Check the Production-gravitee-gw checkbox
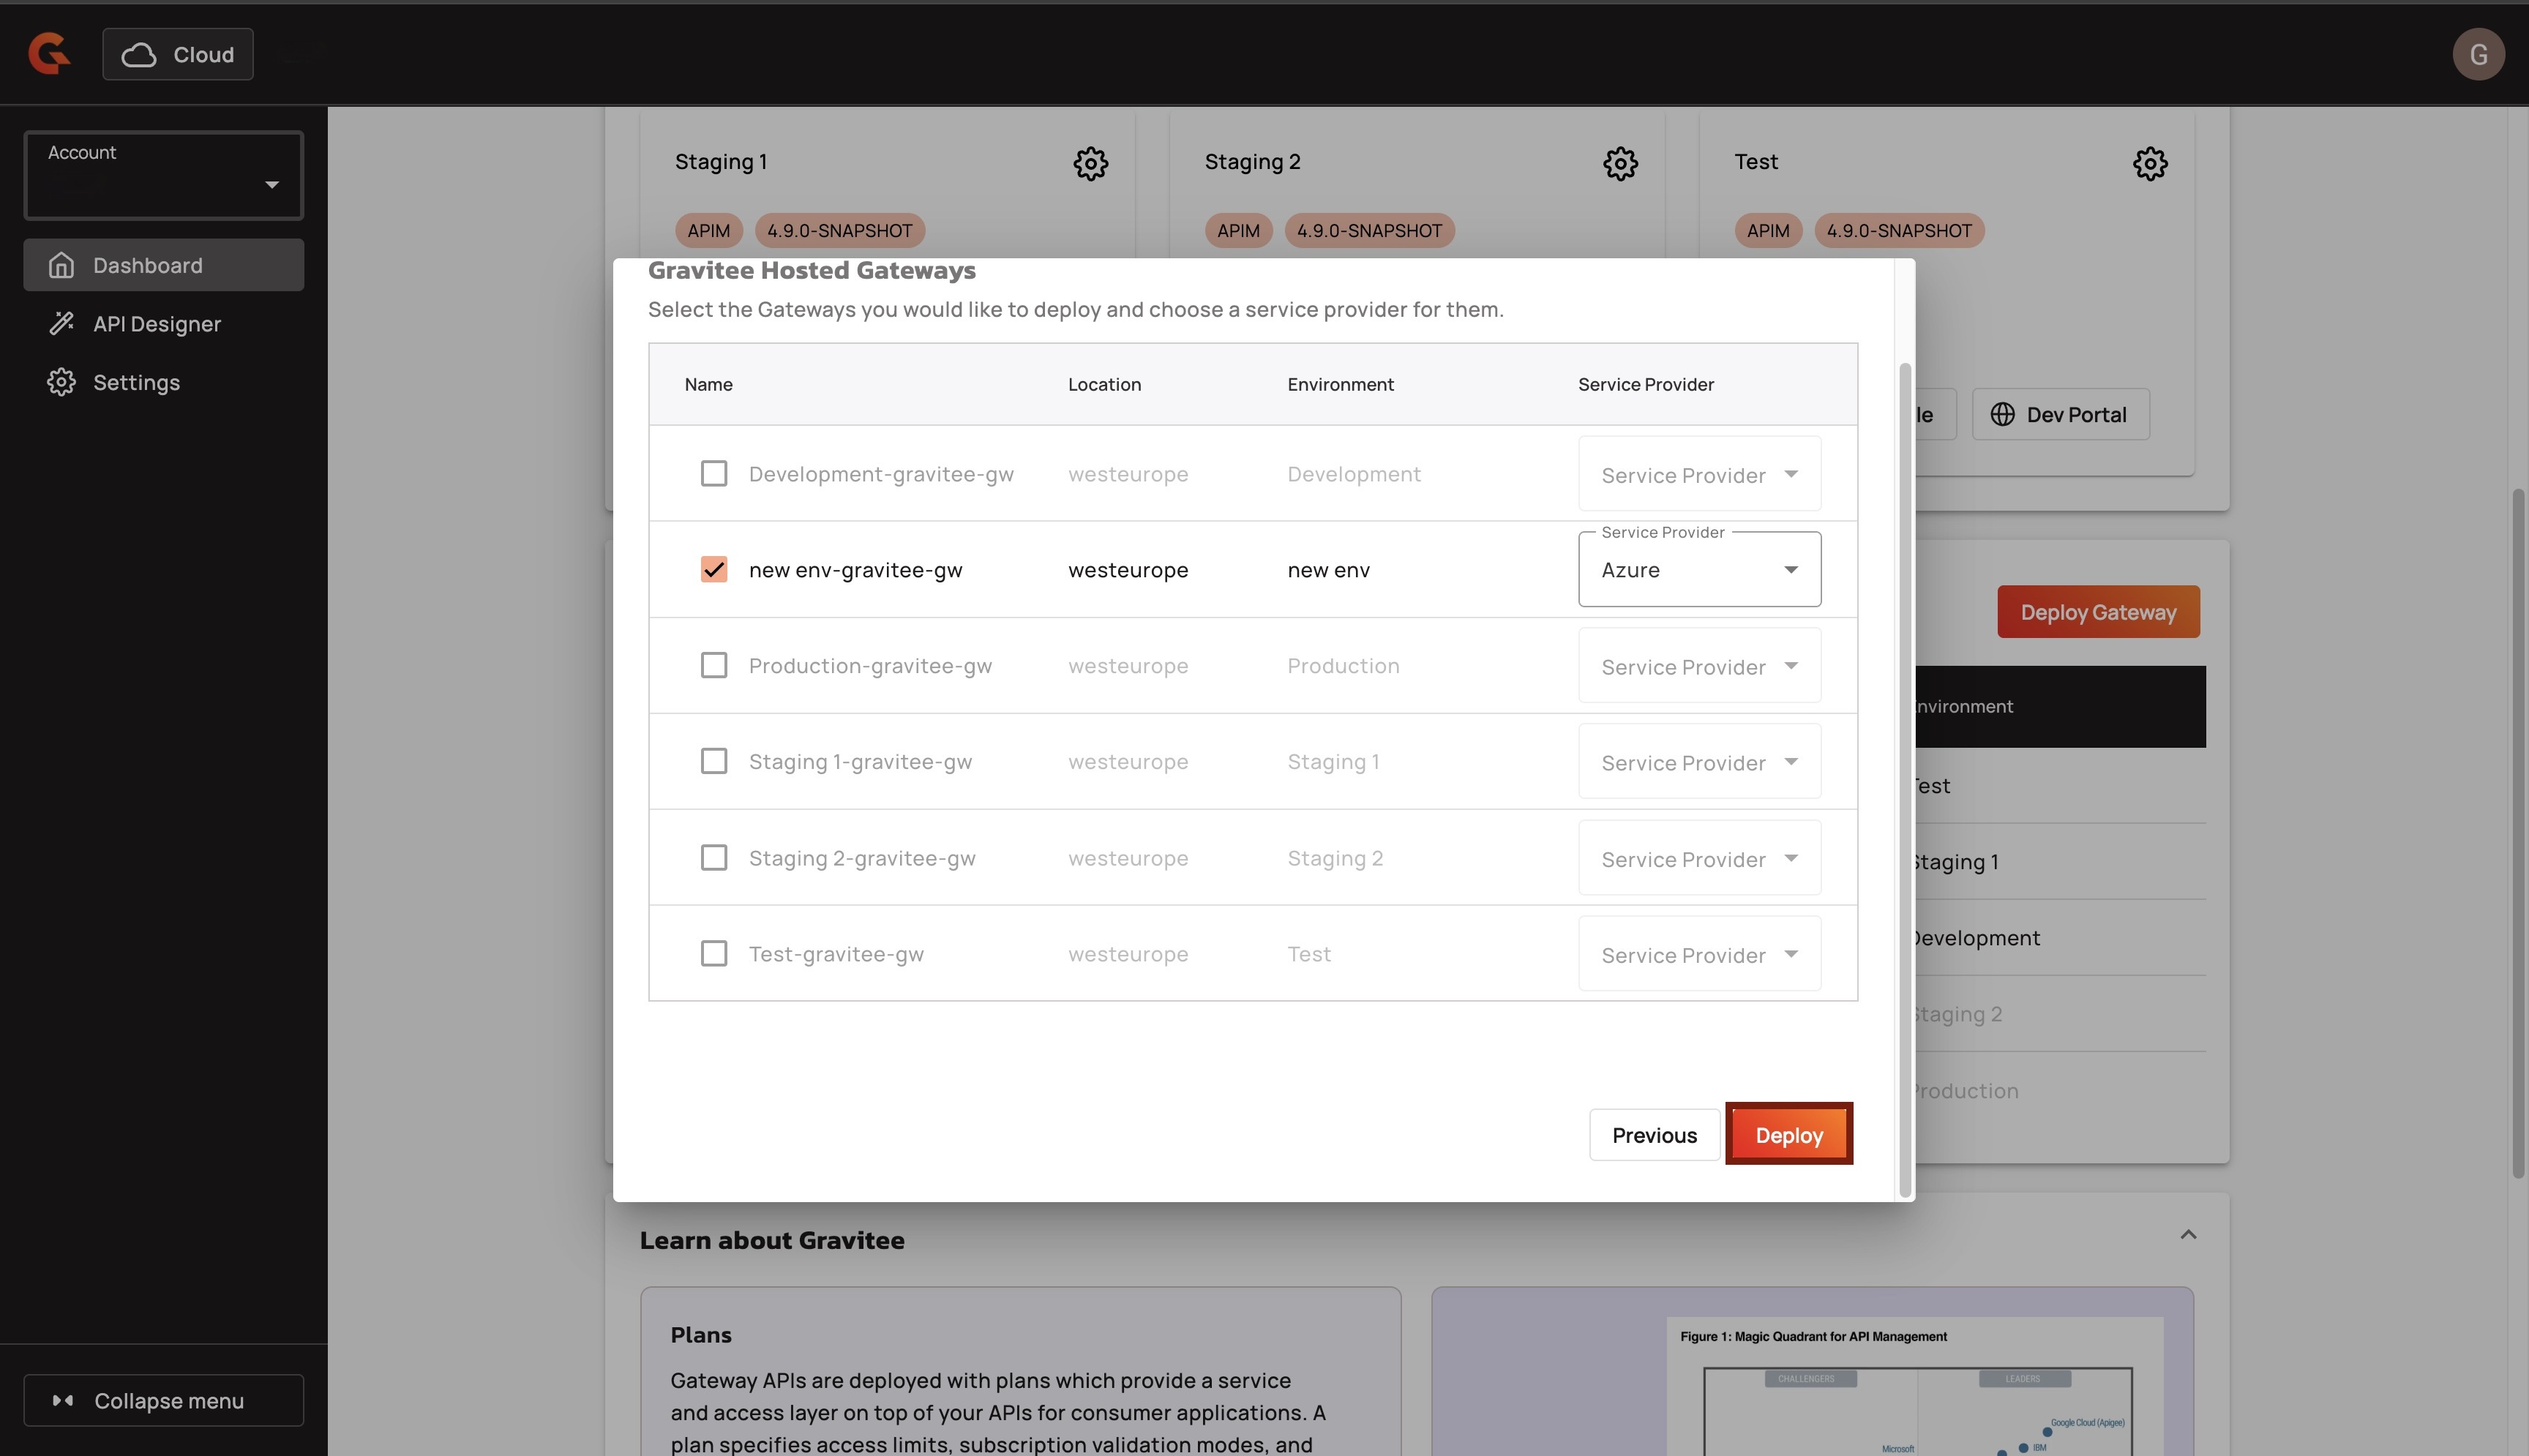 coord(713,665)
